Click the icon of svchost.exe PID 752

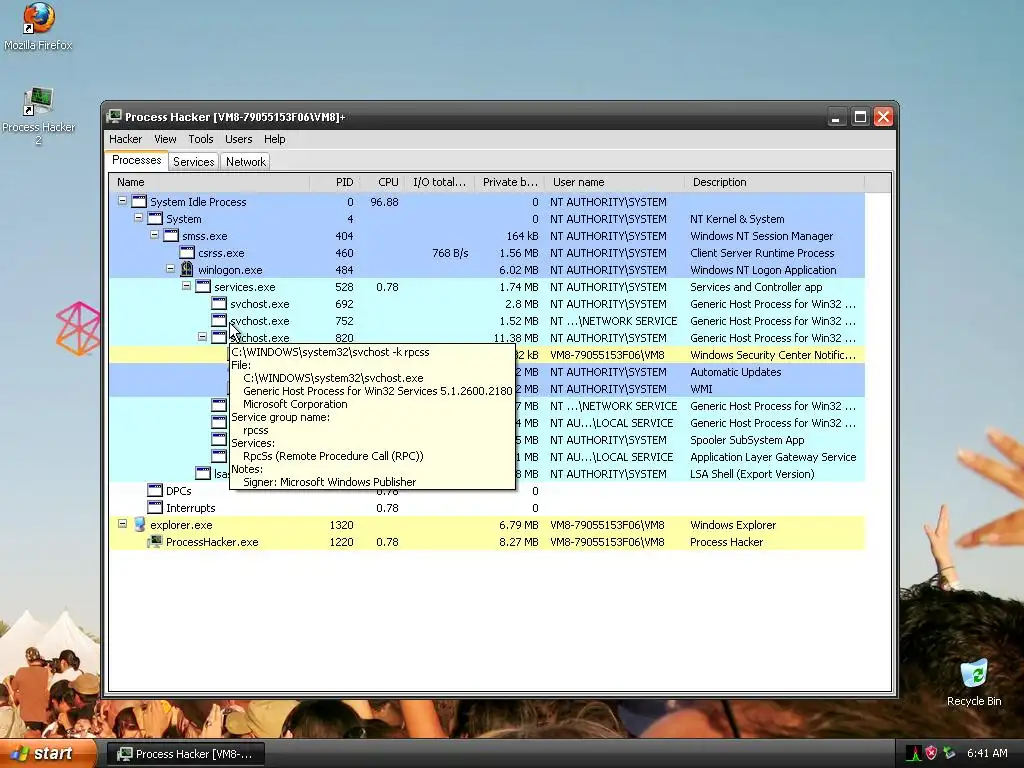[x=219, y=321]
